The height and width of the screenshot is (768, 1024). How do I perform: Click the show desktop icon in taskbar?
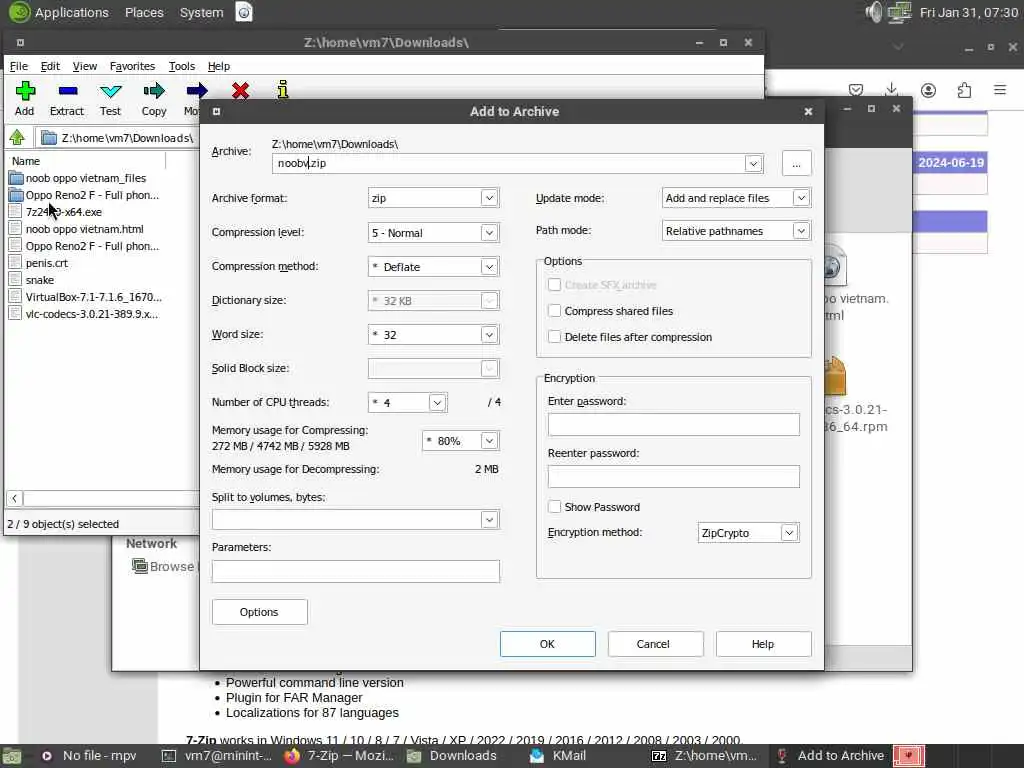(x=11, y=756)
